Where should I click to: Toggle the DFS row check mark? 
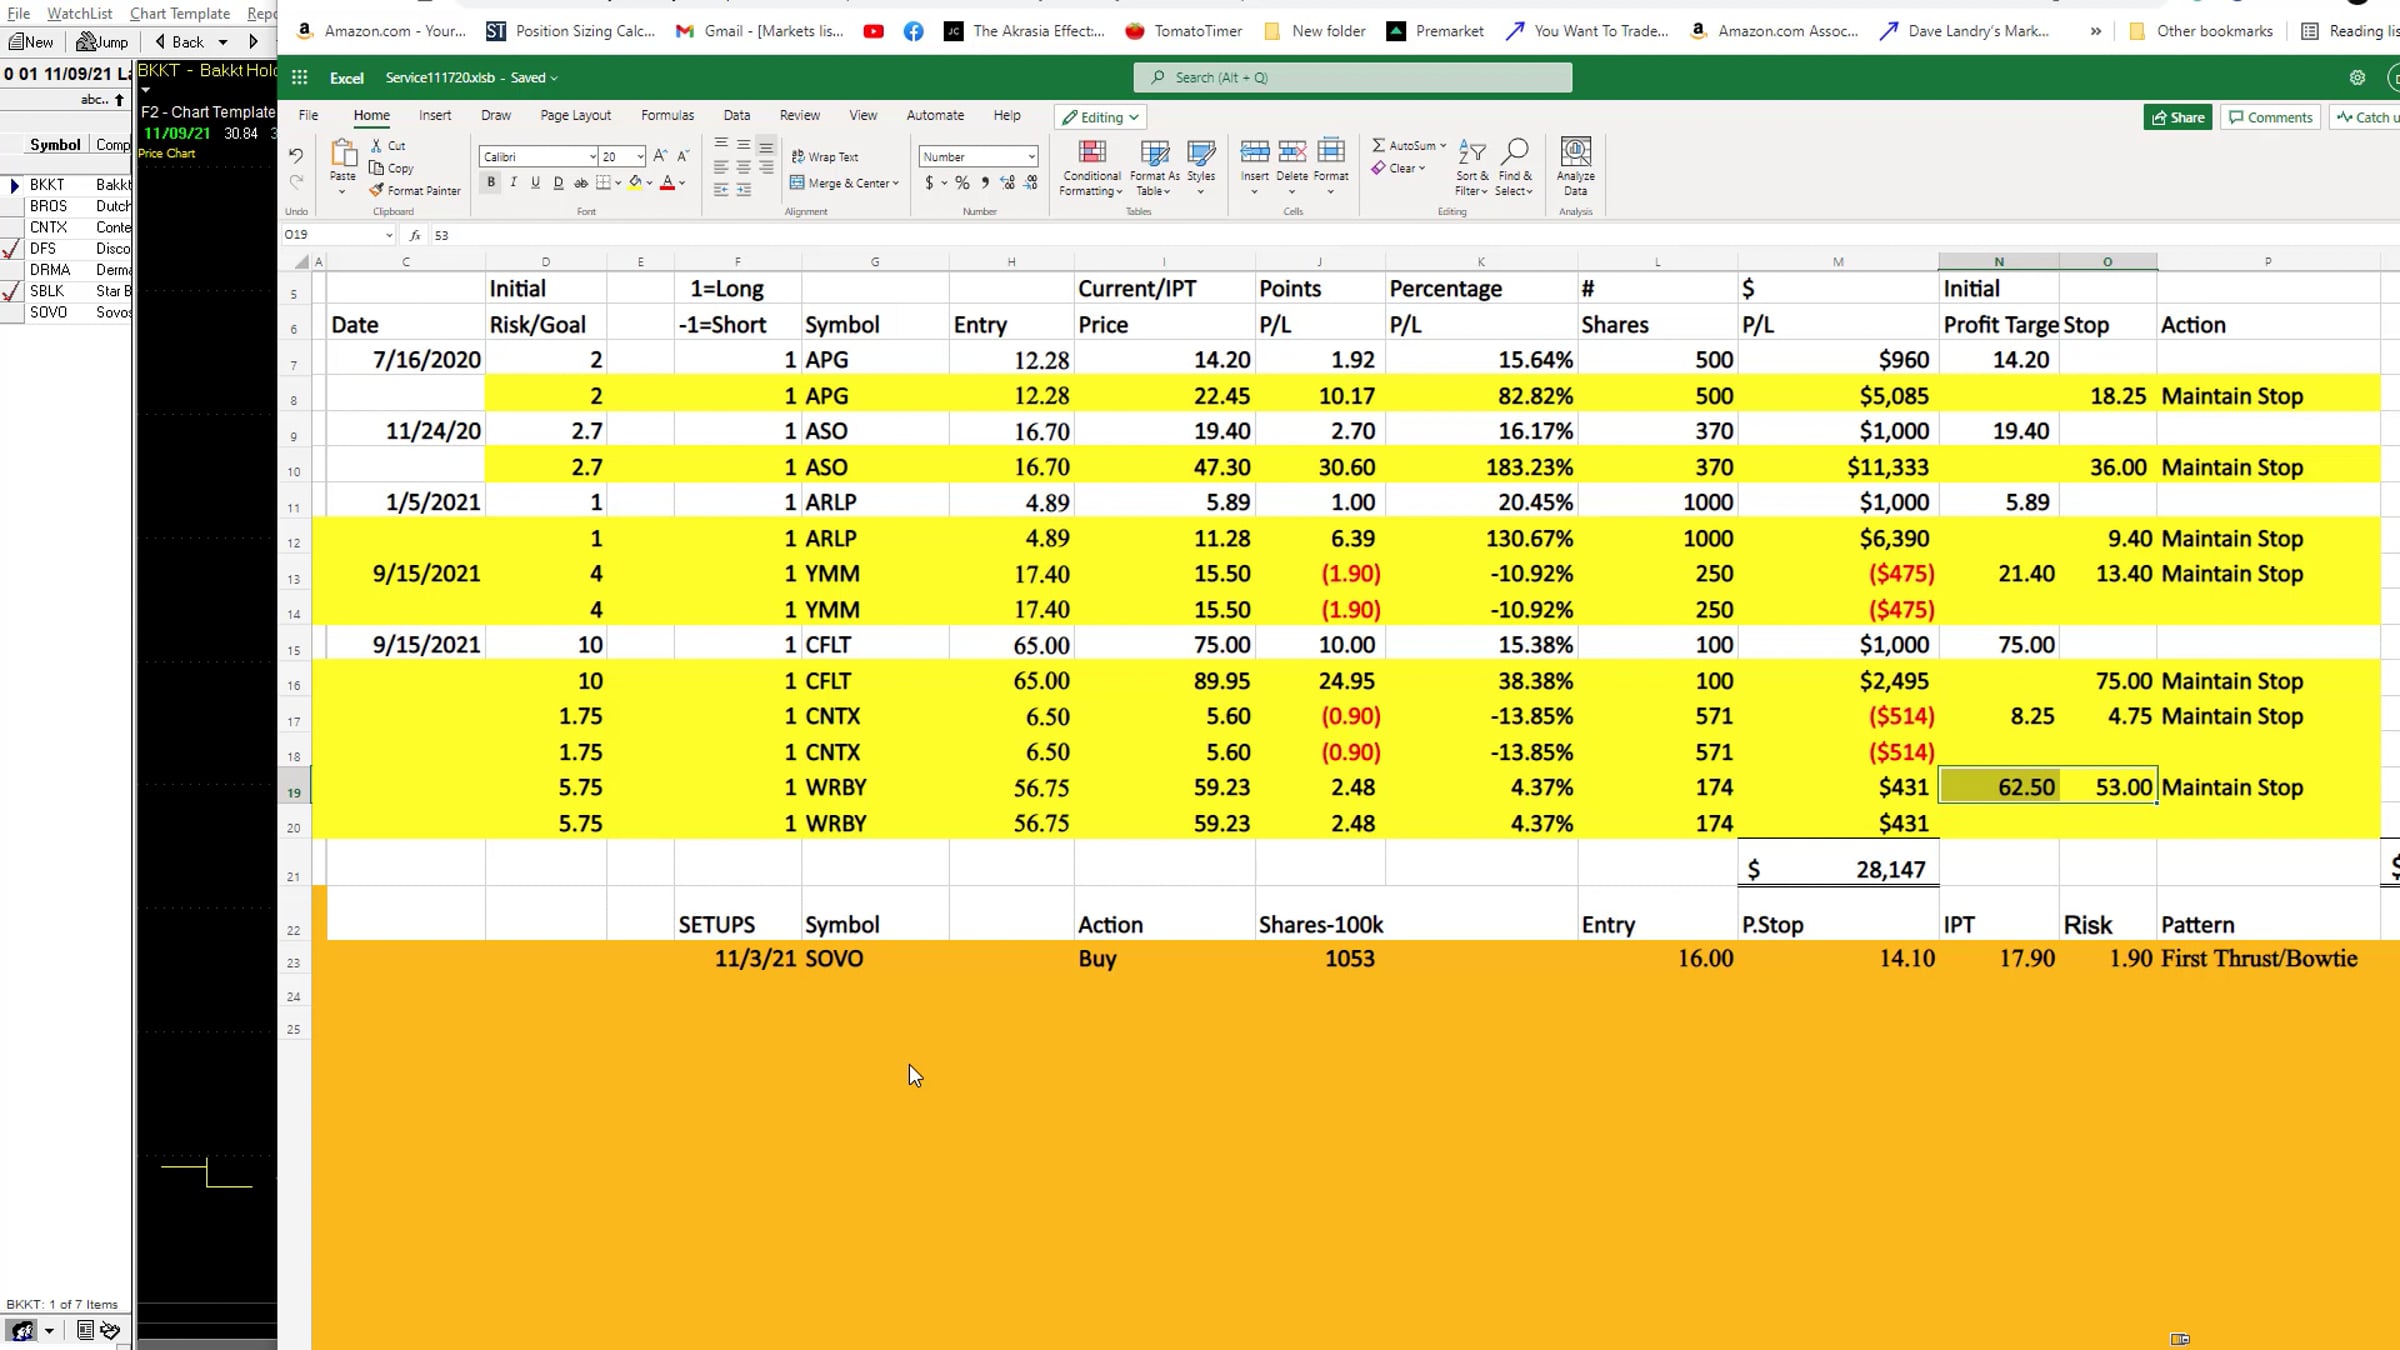[12, 249]
